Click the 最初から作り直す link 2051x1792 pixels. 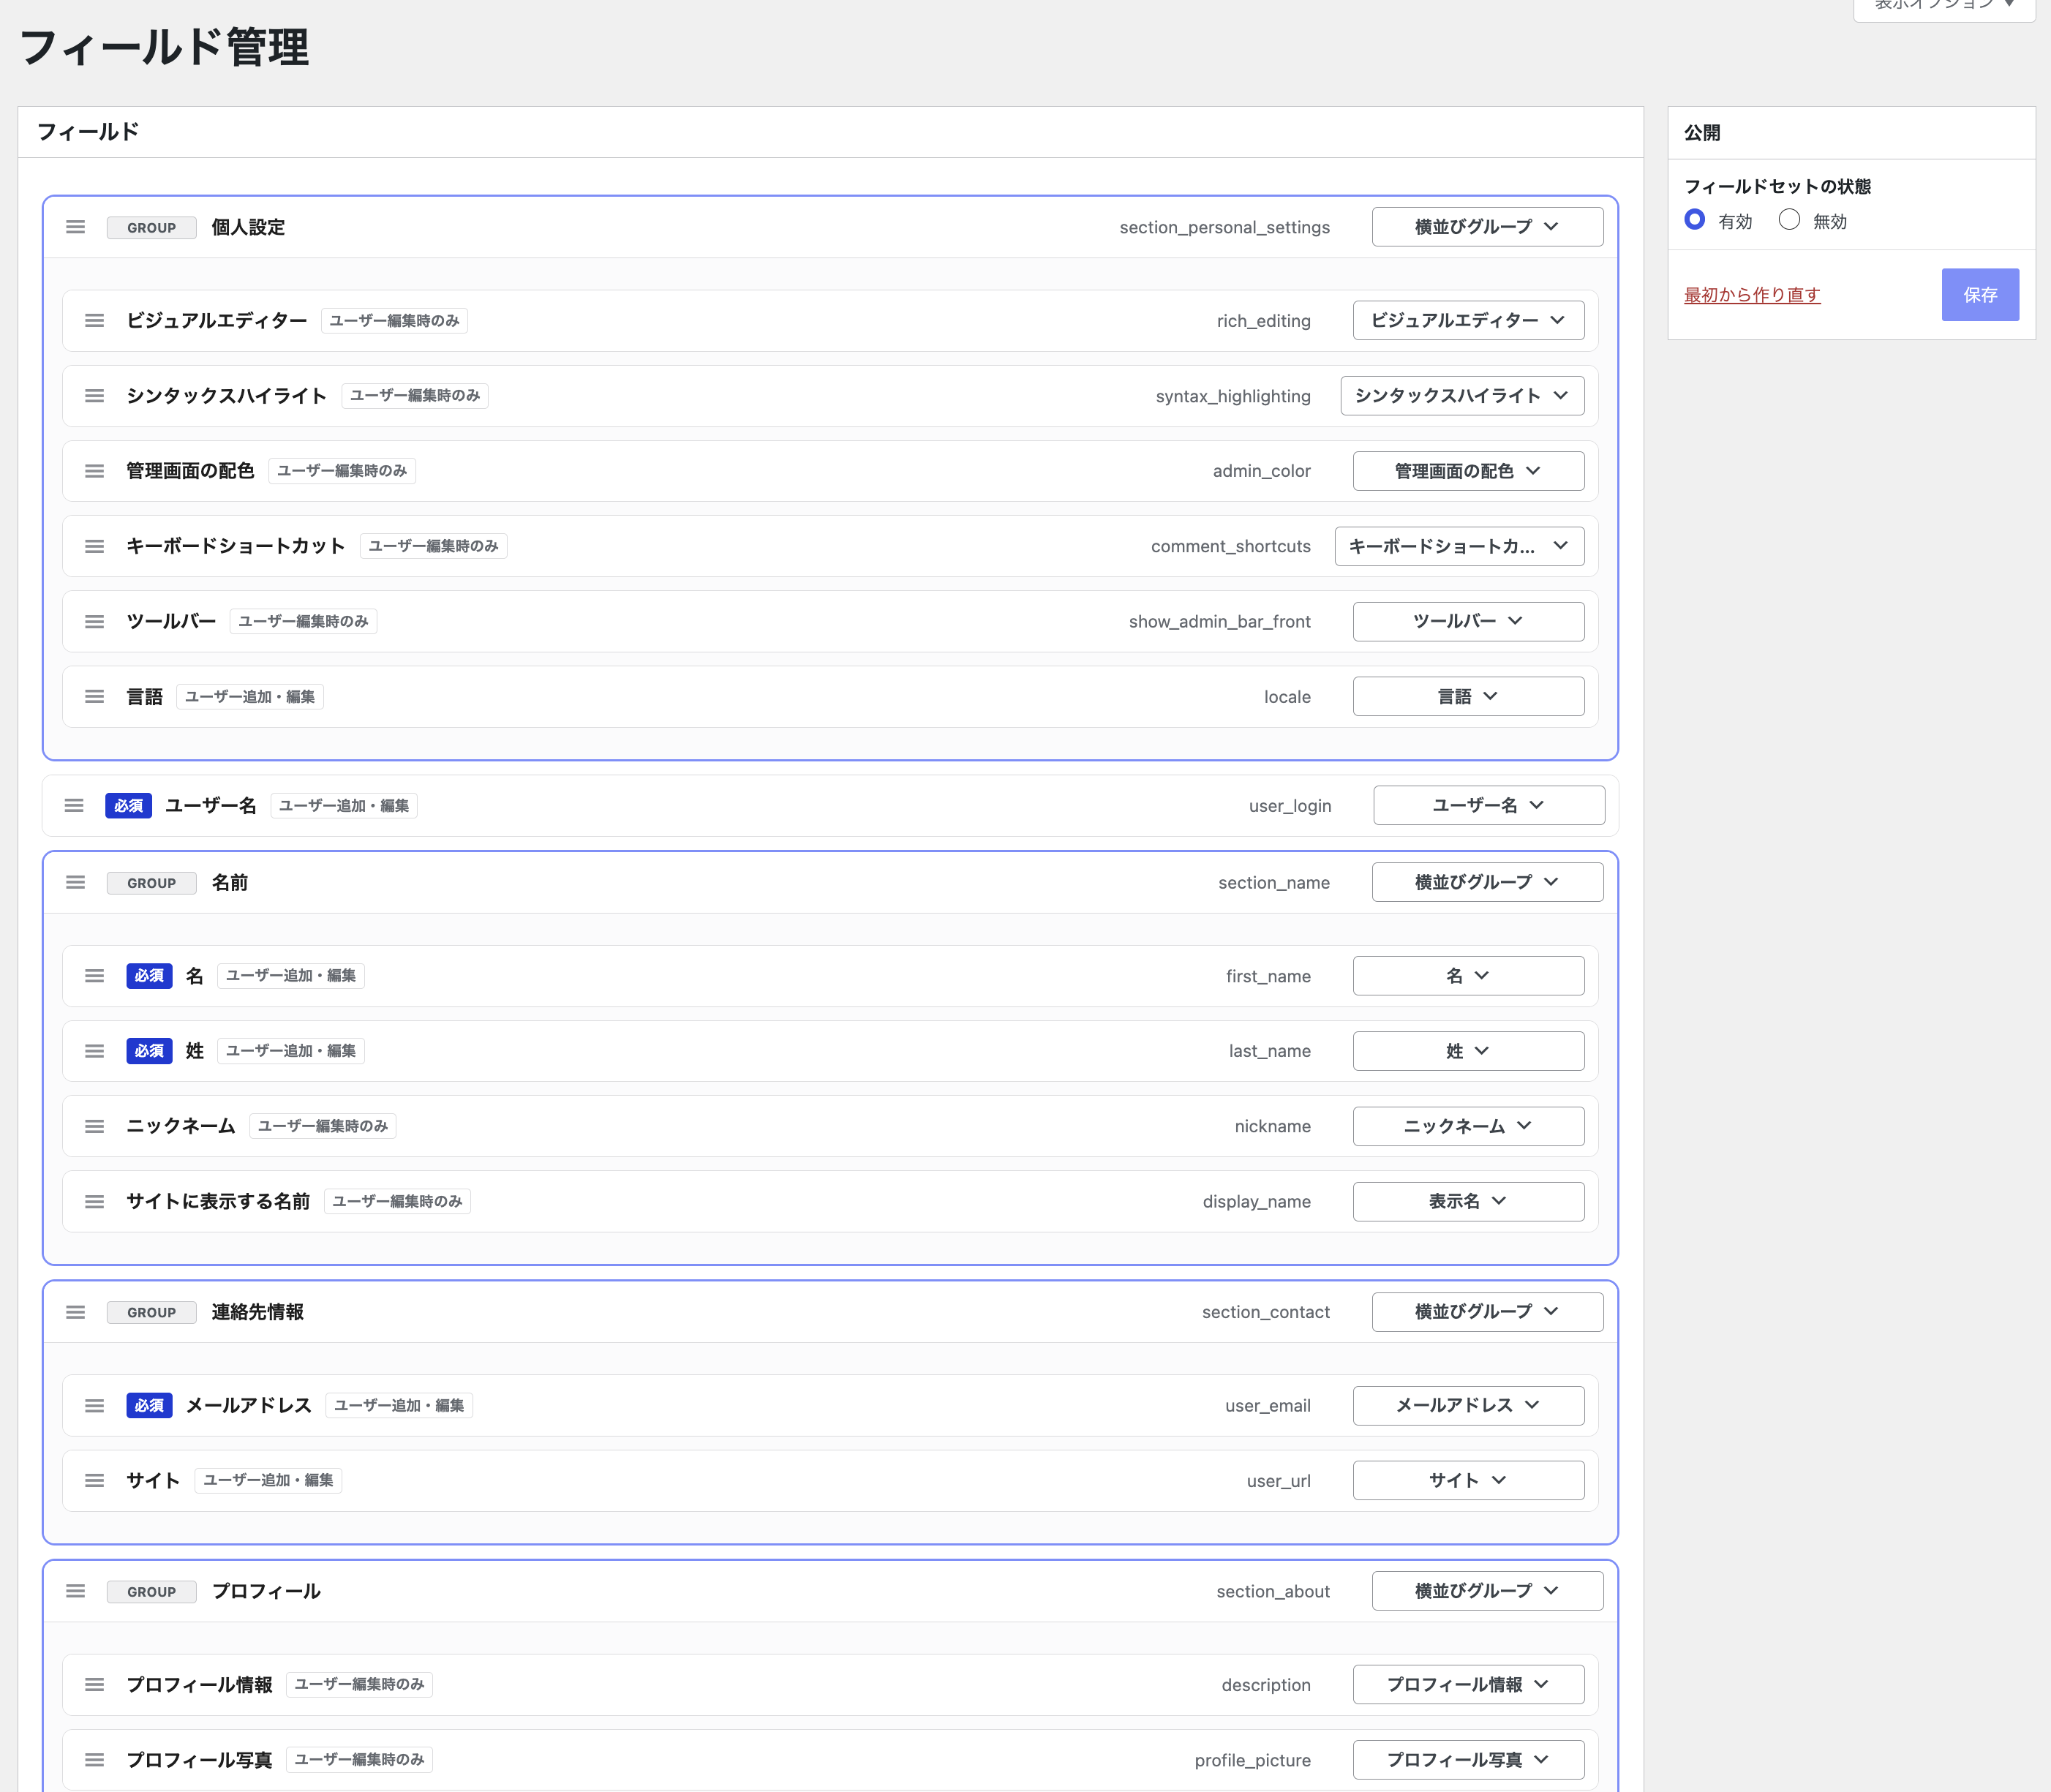[1752, 295]
